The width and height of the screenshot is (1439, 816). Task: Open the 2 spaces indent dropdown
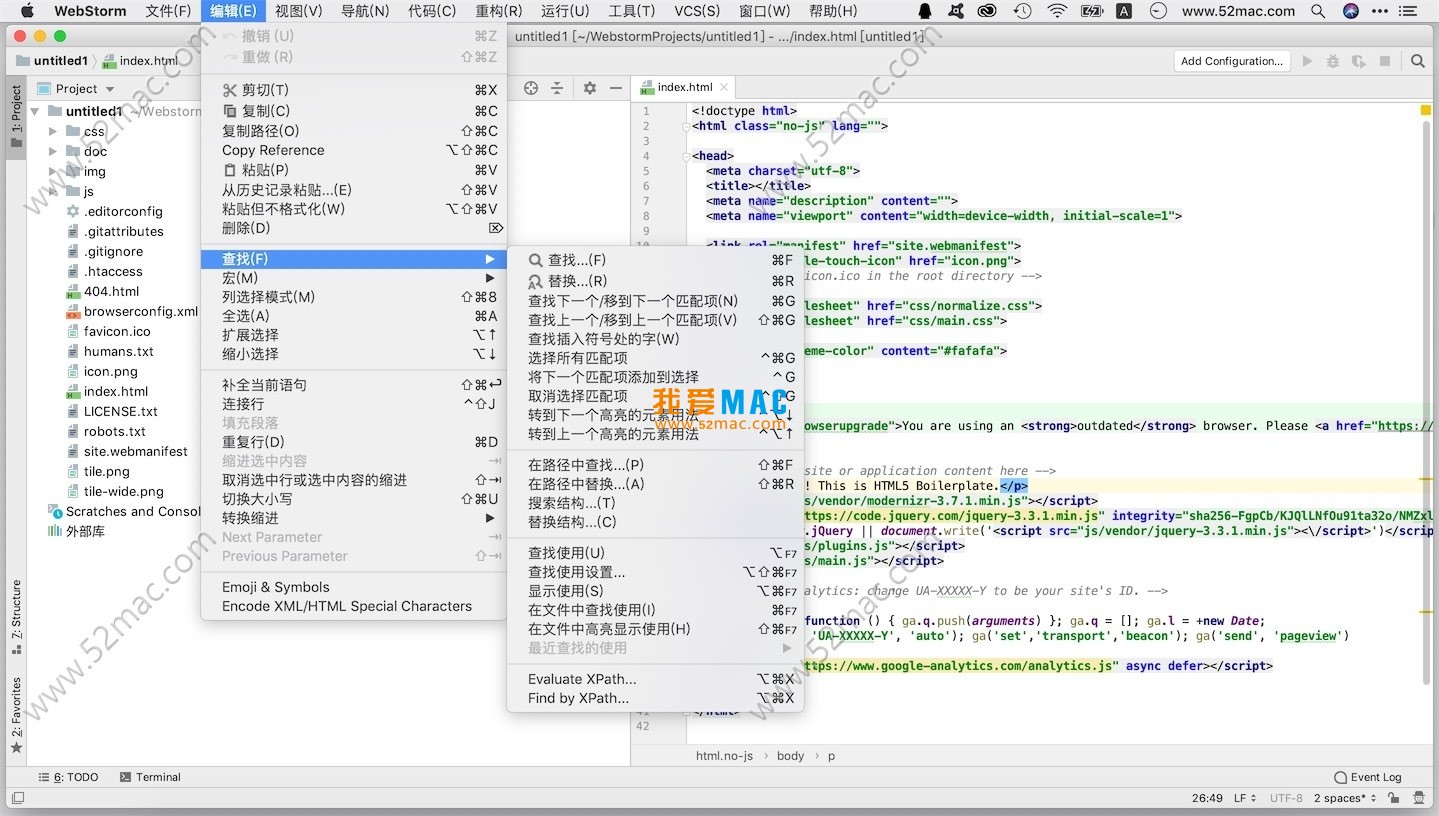click(1345, 798)
